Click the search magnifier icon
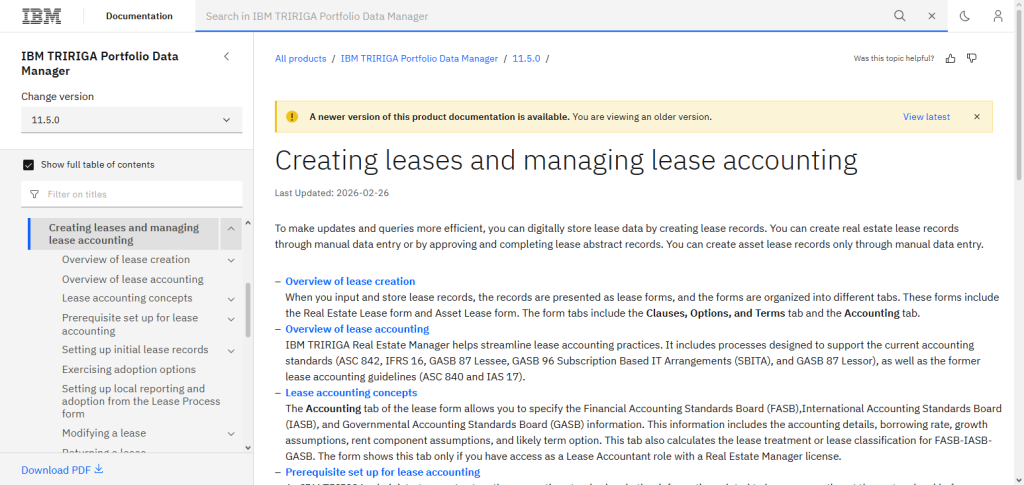Viewport: 1024px width, 485px height. coord(899,16)
